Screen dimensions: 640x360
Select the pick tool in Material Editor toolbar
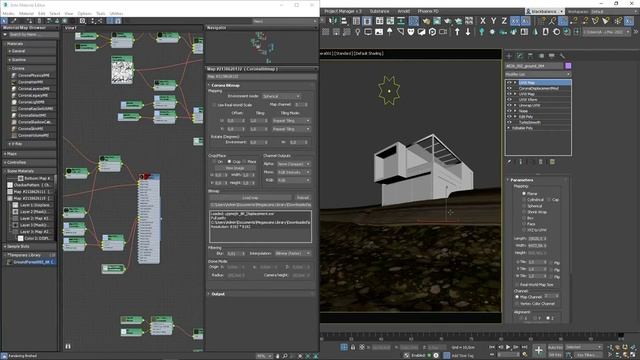[x=4, y=21]
